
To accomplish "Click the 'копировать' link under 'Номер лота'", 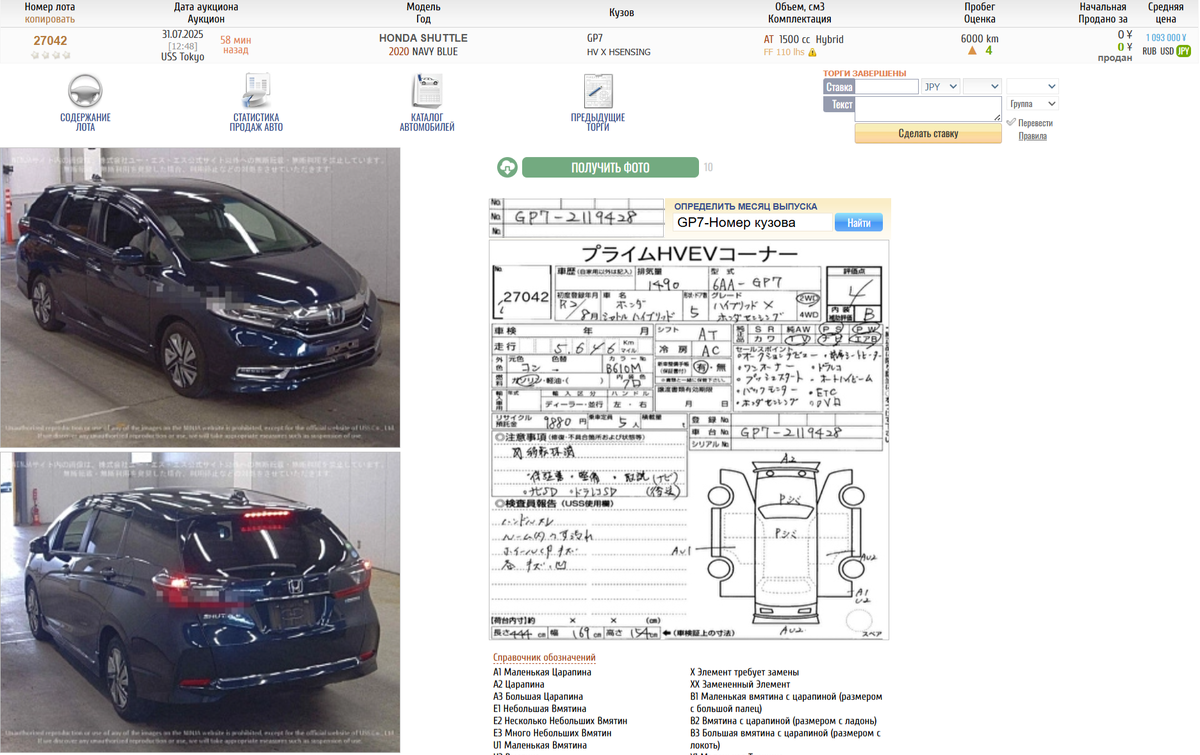I will click(x=50, y=19).
